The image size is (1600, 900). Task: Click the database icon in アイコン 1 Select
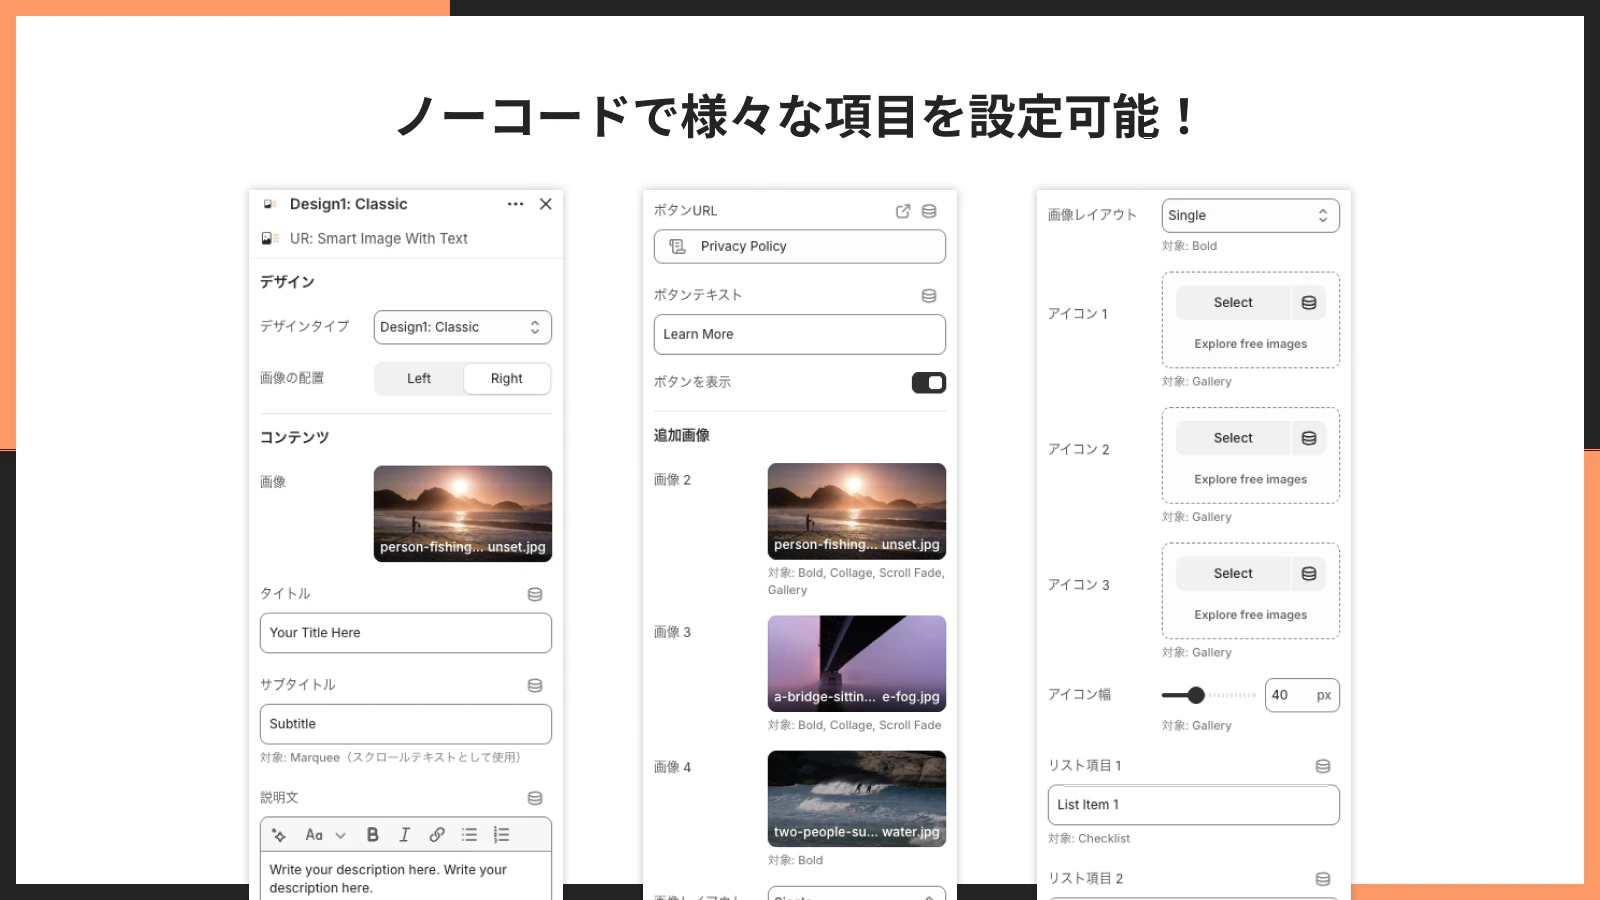click(x=1309, y=303)
